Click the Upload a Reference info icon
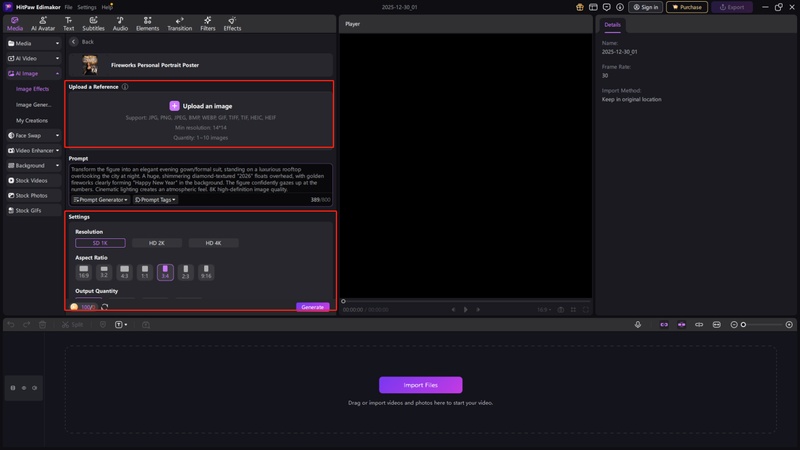The width and height of the screenshot is (800, 450). click(125, 87)
